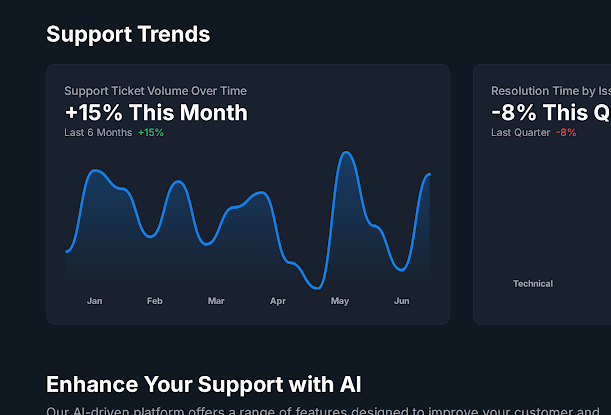Click the highest peak of the ticket volume line

click(x=346, y=153)
